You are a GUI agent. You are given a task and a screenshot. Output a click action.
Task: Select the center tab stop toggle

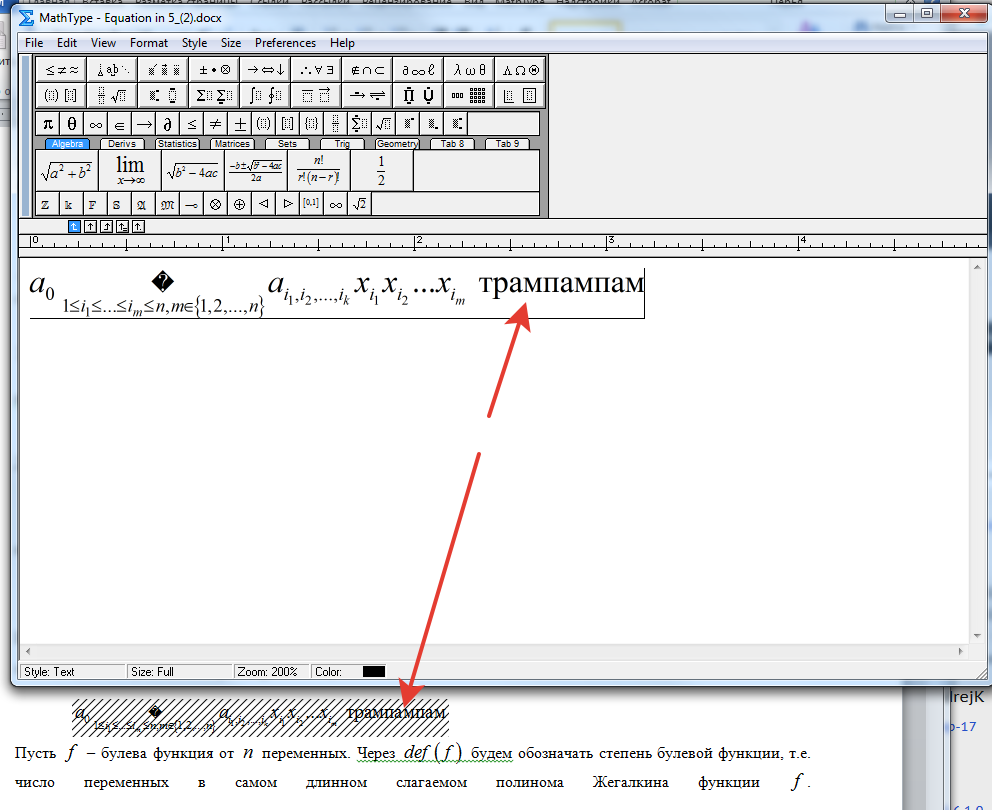coord(90,227)
